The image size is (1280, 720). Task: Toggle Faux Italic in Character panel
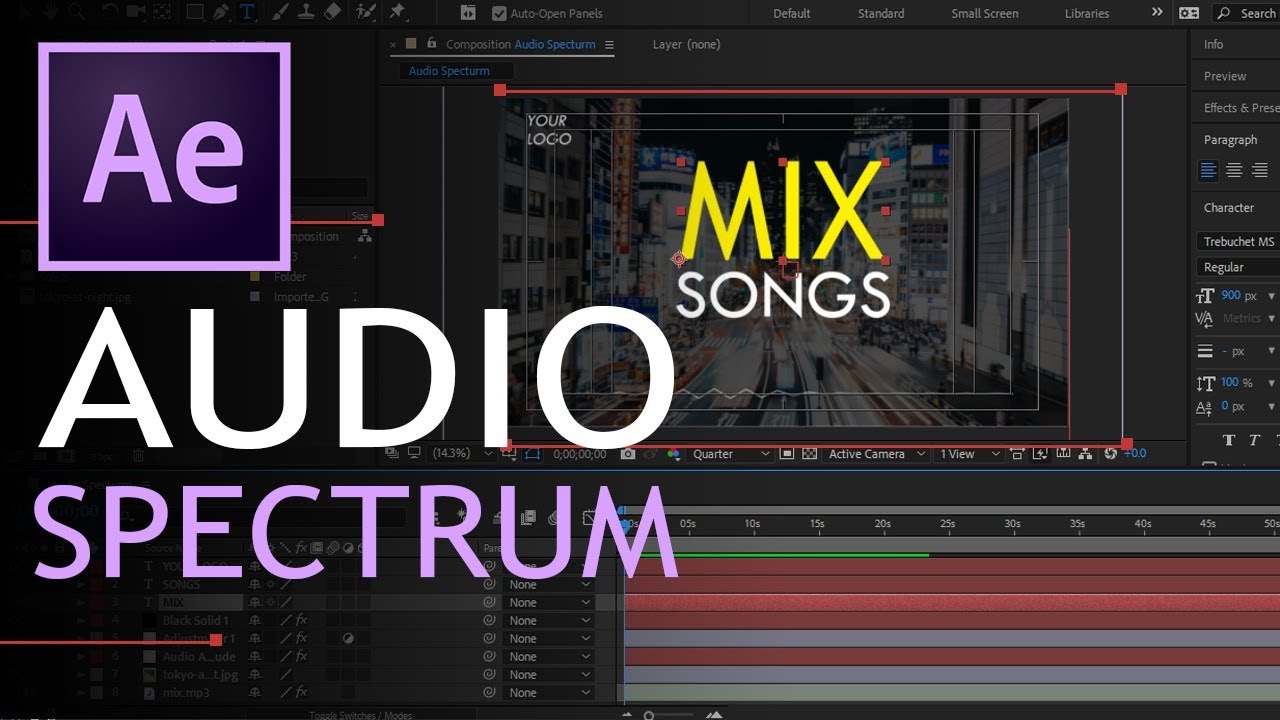1254,440
